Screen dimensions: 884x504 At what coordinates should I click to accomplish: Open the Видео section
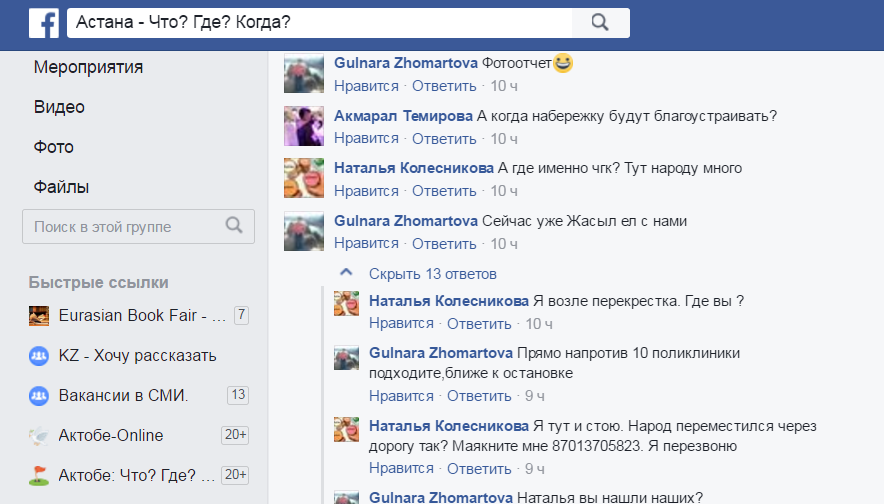(x=59, y=107)
